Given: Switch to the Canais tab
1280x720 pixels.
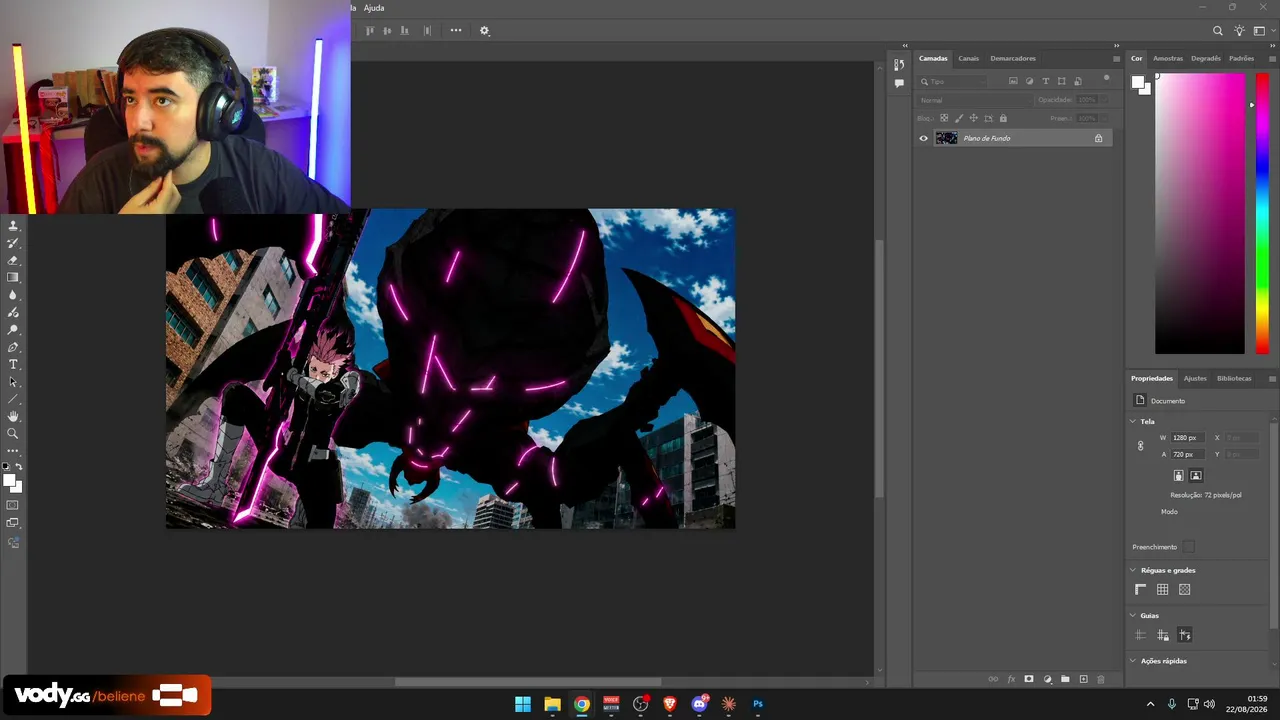Looking at the screenshot, I should click(968, 58).
